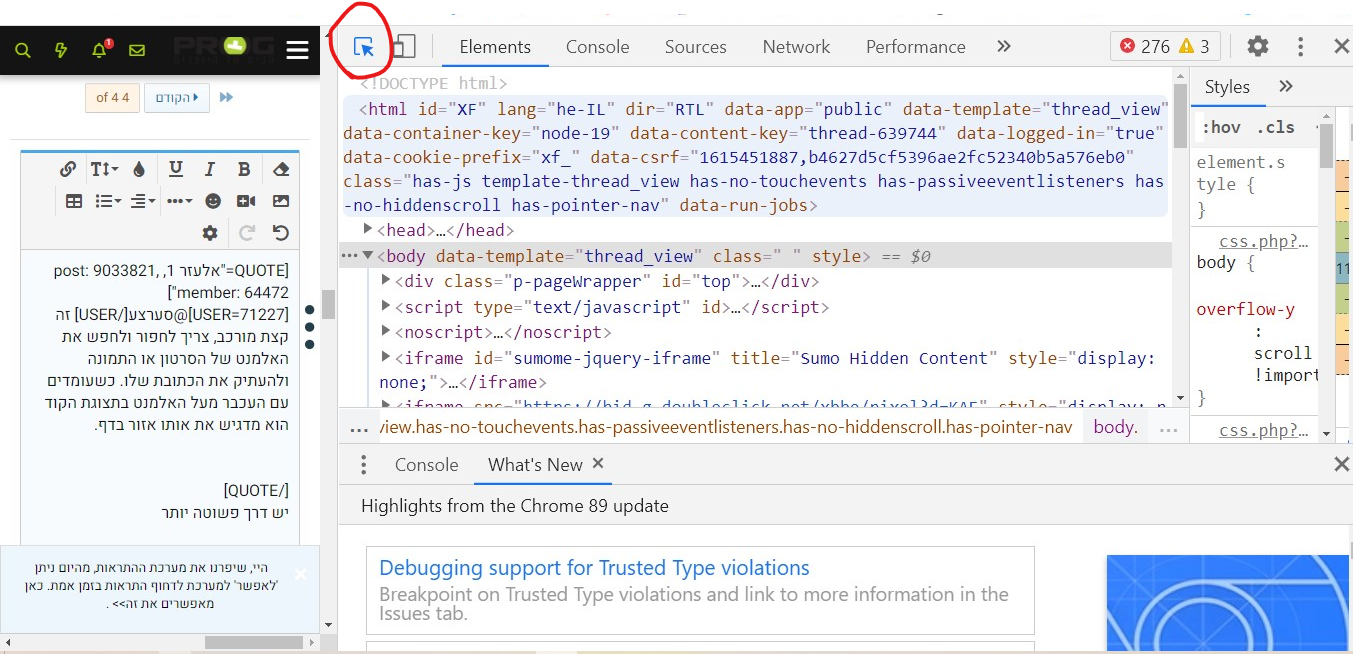Open the envelope messages icon
This screenshot has height=654, width=1353.
coord(137,50)
